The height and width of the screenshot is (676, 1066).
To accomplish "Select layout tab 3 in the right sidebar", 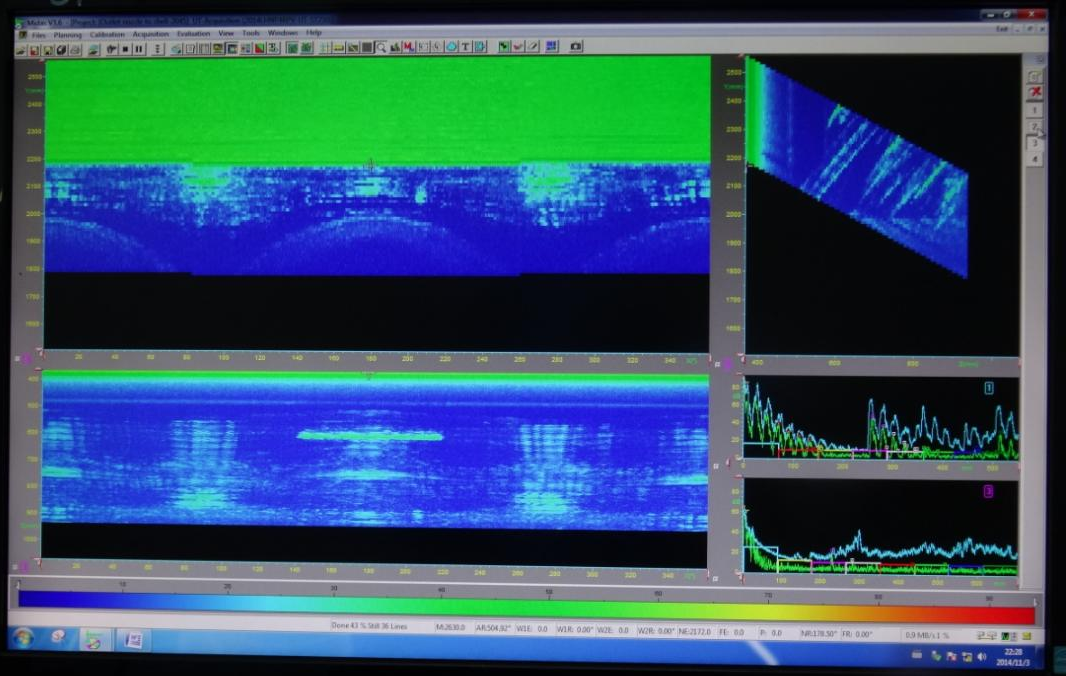I will click(1035, 143).
